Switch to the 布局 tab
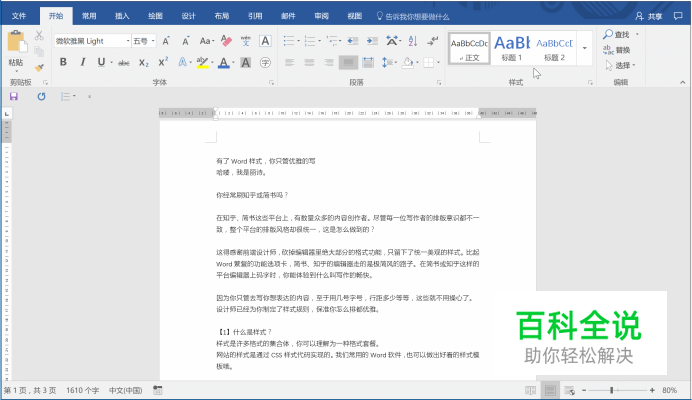The image size is (692, 400). (x=222, y=16)
